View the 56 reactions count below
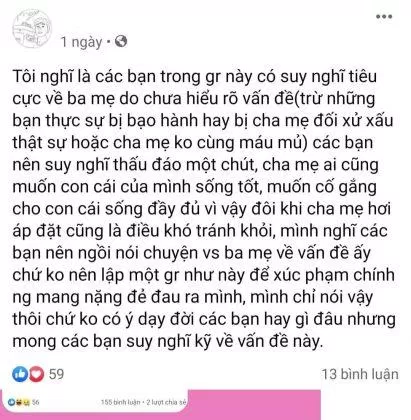This screenshot has width=411, height=420. click(35, 402)
